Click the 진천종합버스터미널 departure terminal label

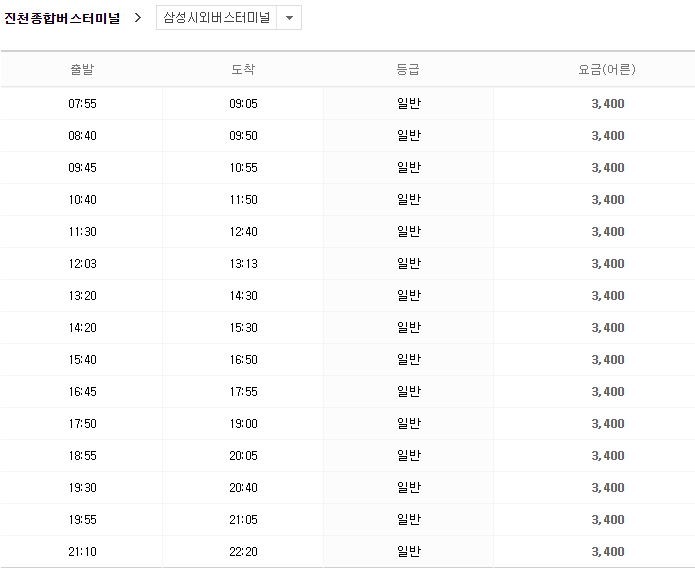coord(62,18)
